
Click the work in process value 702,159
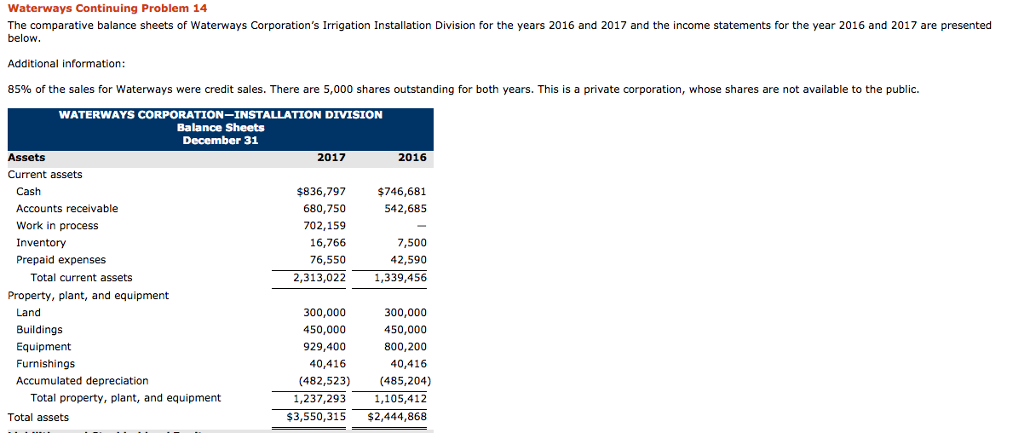click(x=325, y=225)
